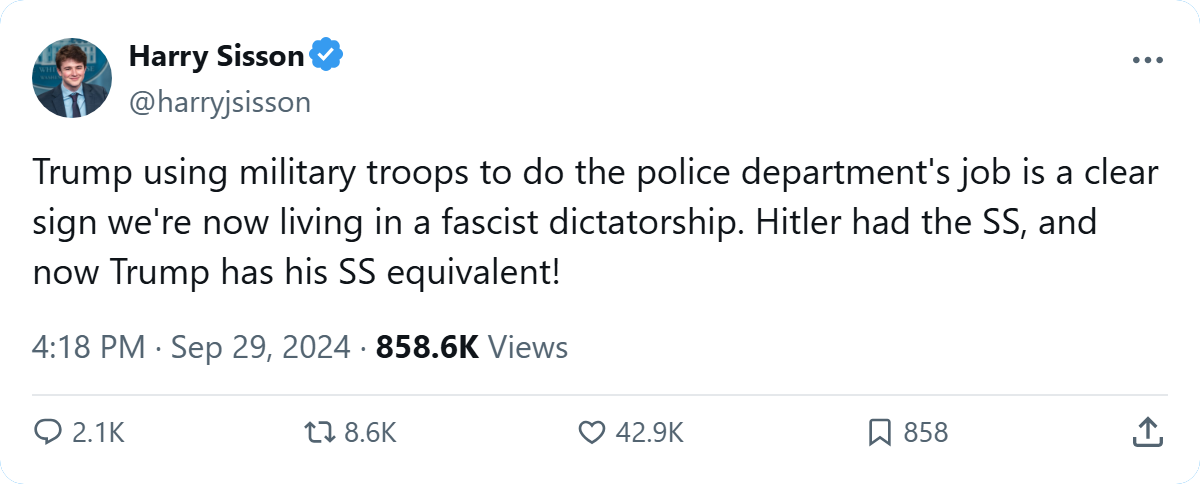The height and width of the screenshot is (484, 1200).
Task: Open the 4:18 PM timestamp link
Action: pos(90,348)
